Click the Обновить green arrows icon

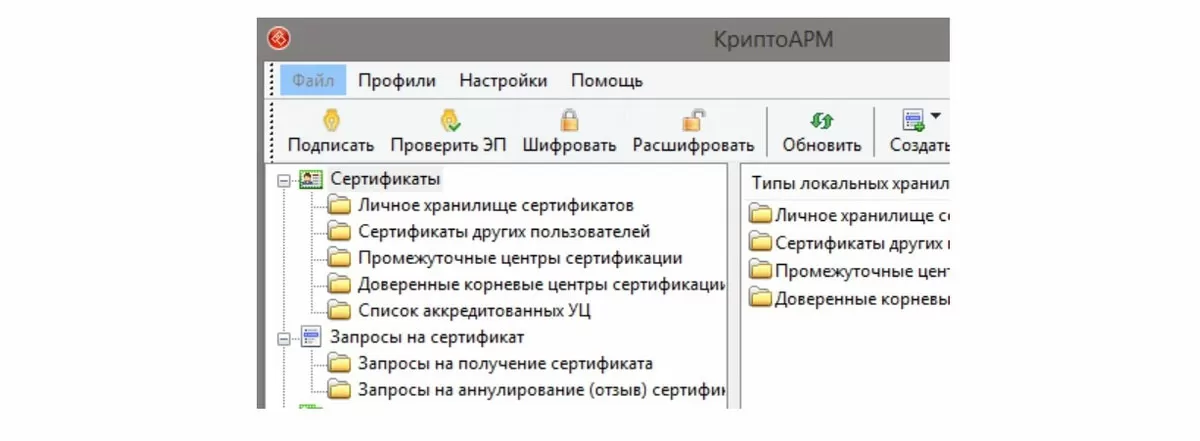coord(821,121)
